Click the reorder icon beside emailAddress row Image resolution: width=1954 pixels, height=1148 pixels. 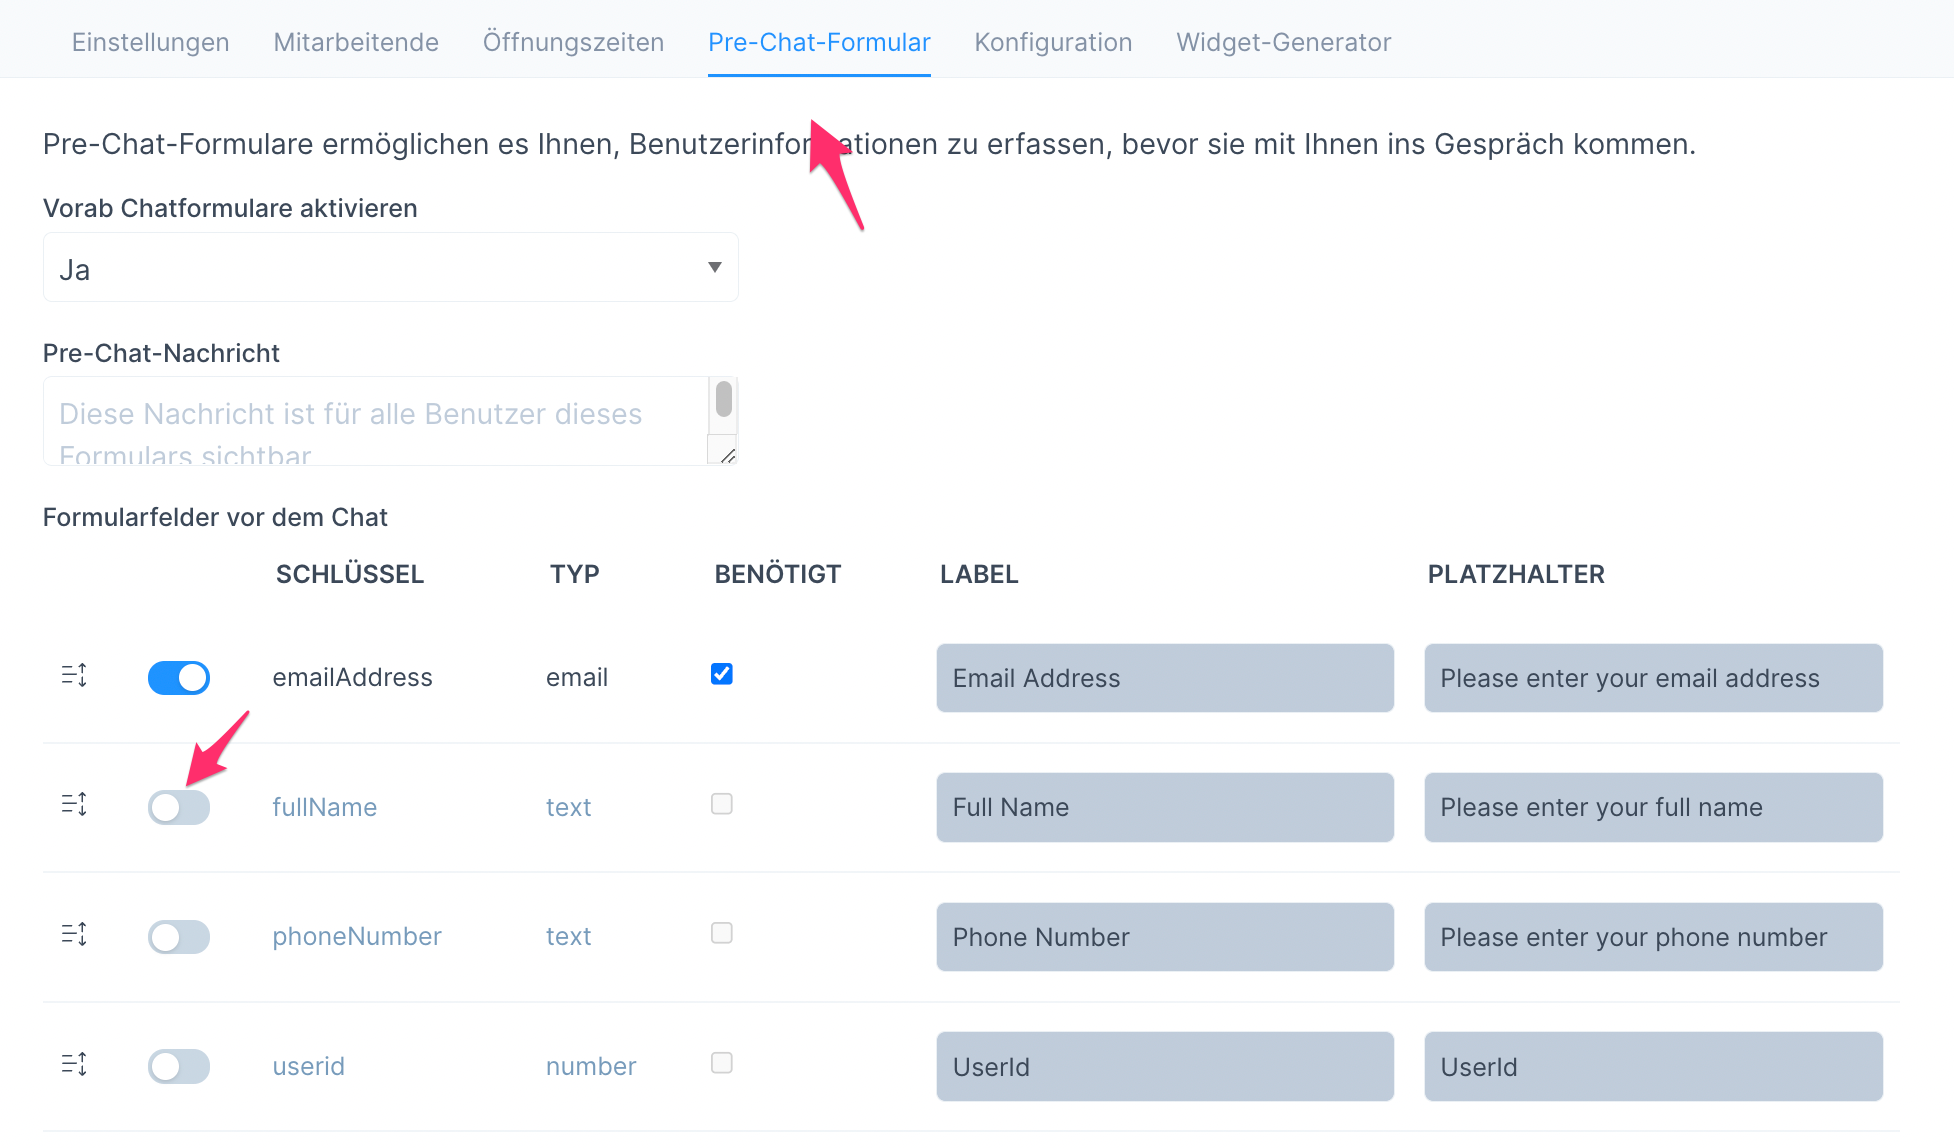tap(74, 677)
